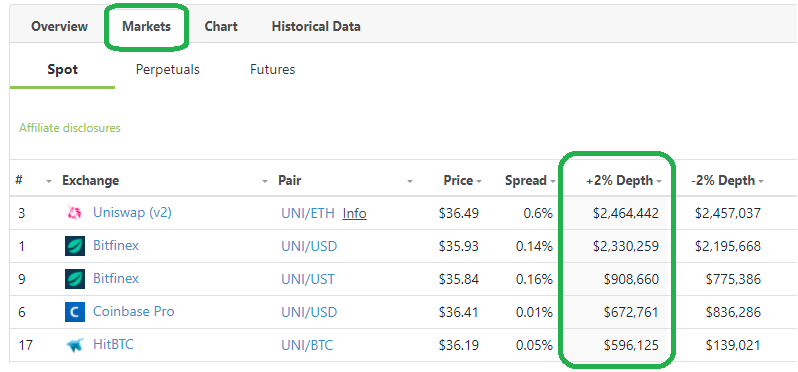Screen dimensions: 798x372
Task: Sort by +2% Depth column header
Action: [x=623, y=181]
